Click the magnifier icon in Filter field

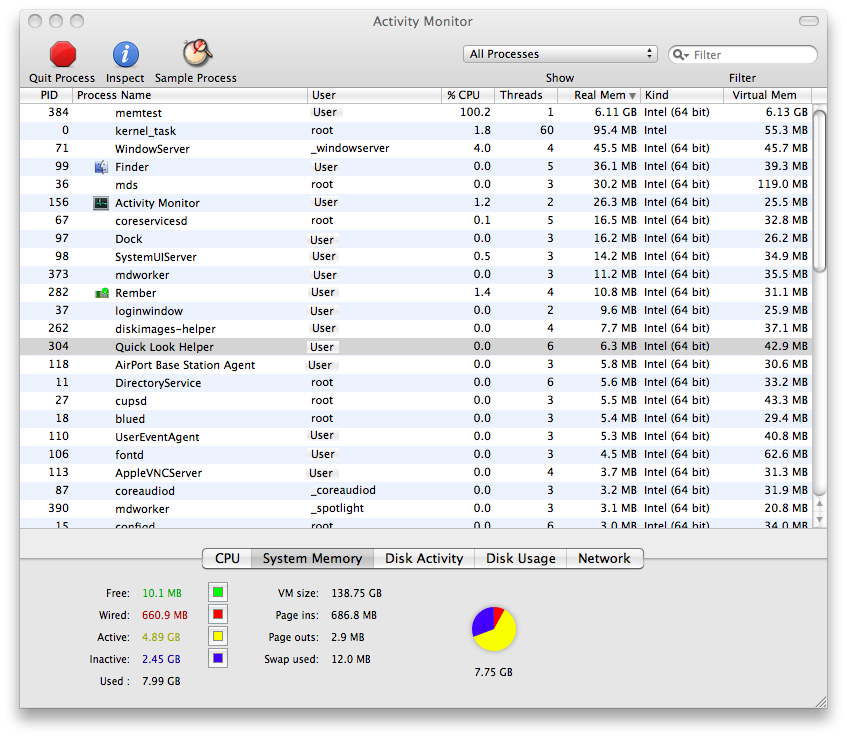680,55
